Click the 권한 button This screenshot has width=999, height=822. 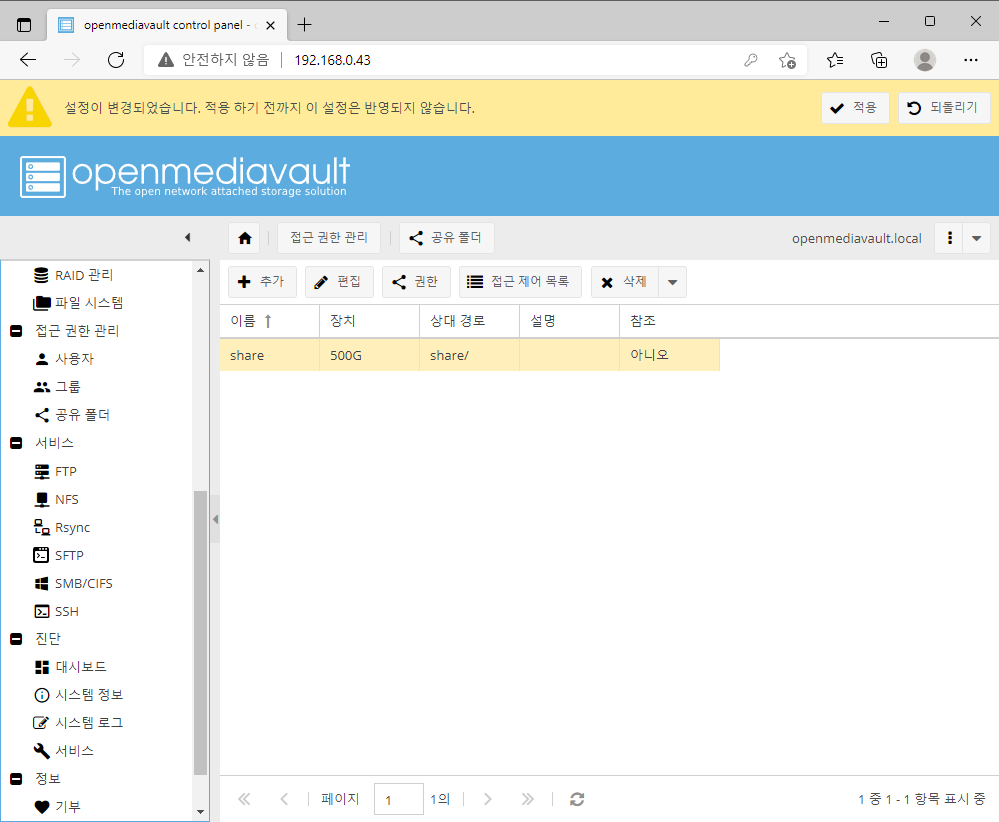pyautogui.click(x=416, y=282)
